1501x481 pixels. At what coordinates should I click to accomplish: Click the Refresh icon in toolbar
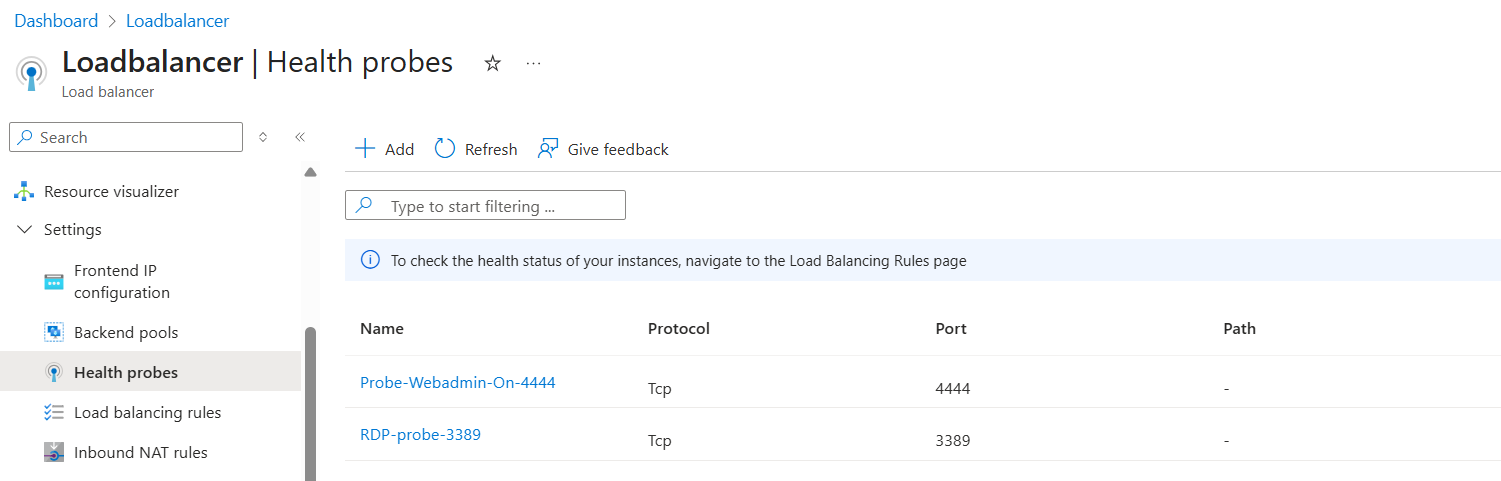click(x=445, y=149)
